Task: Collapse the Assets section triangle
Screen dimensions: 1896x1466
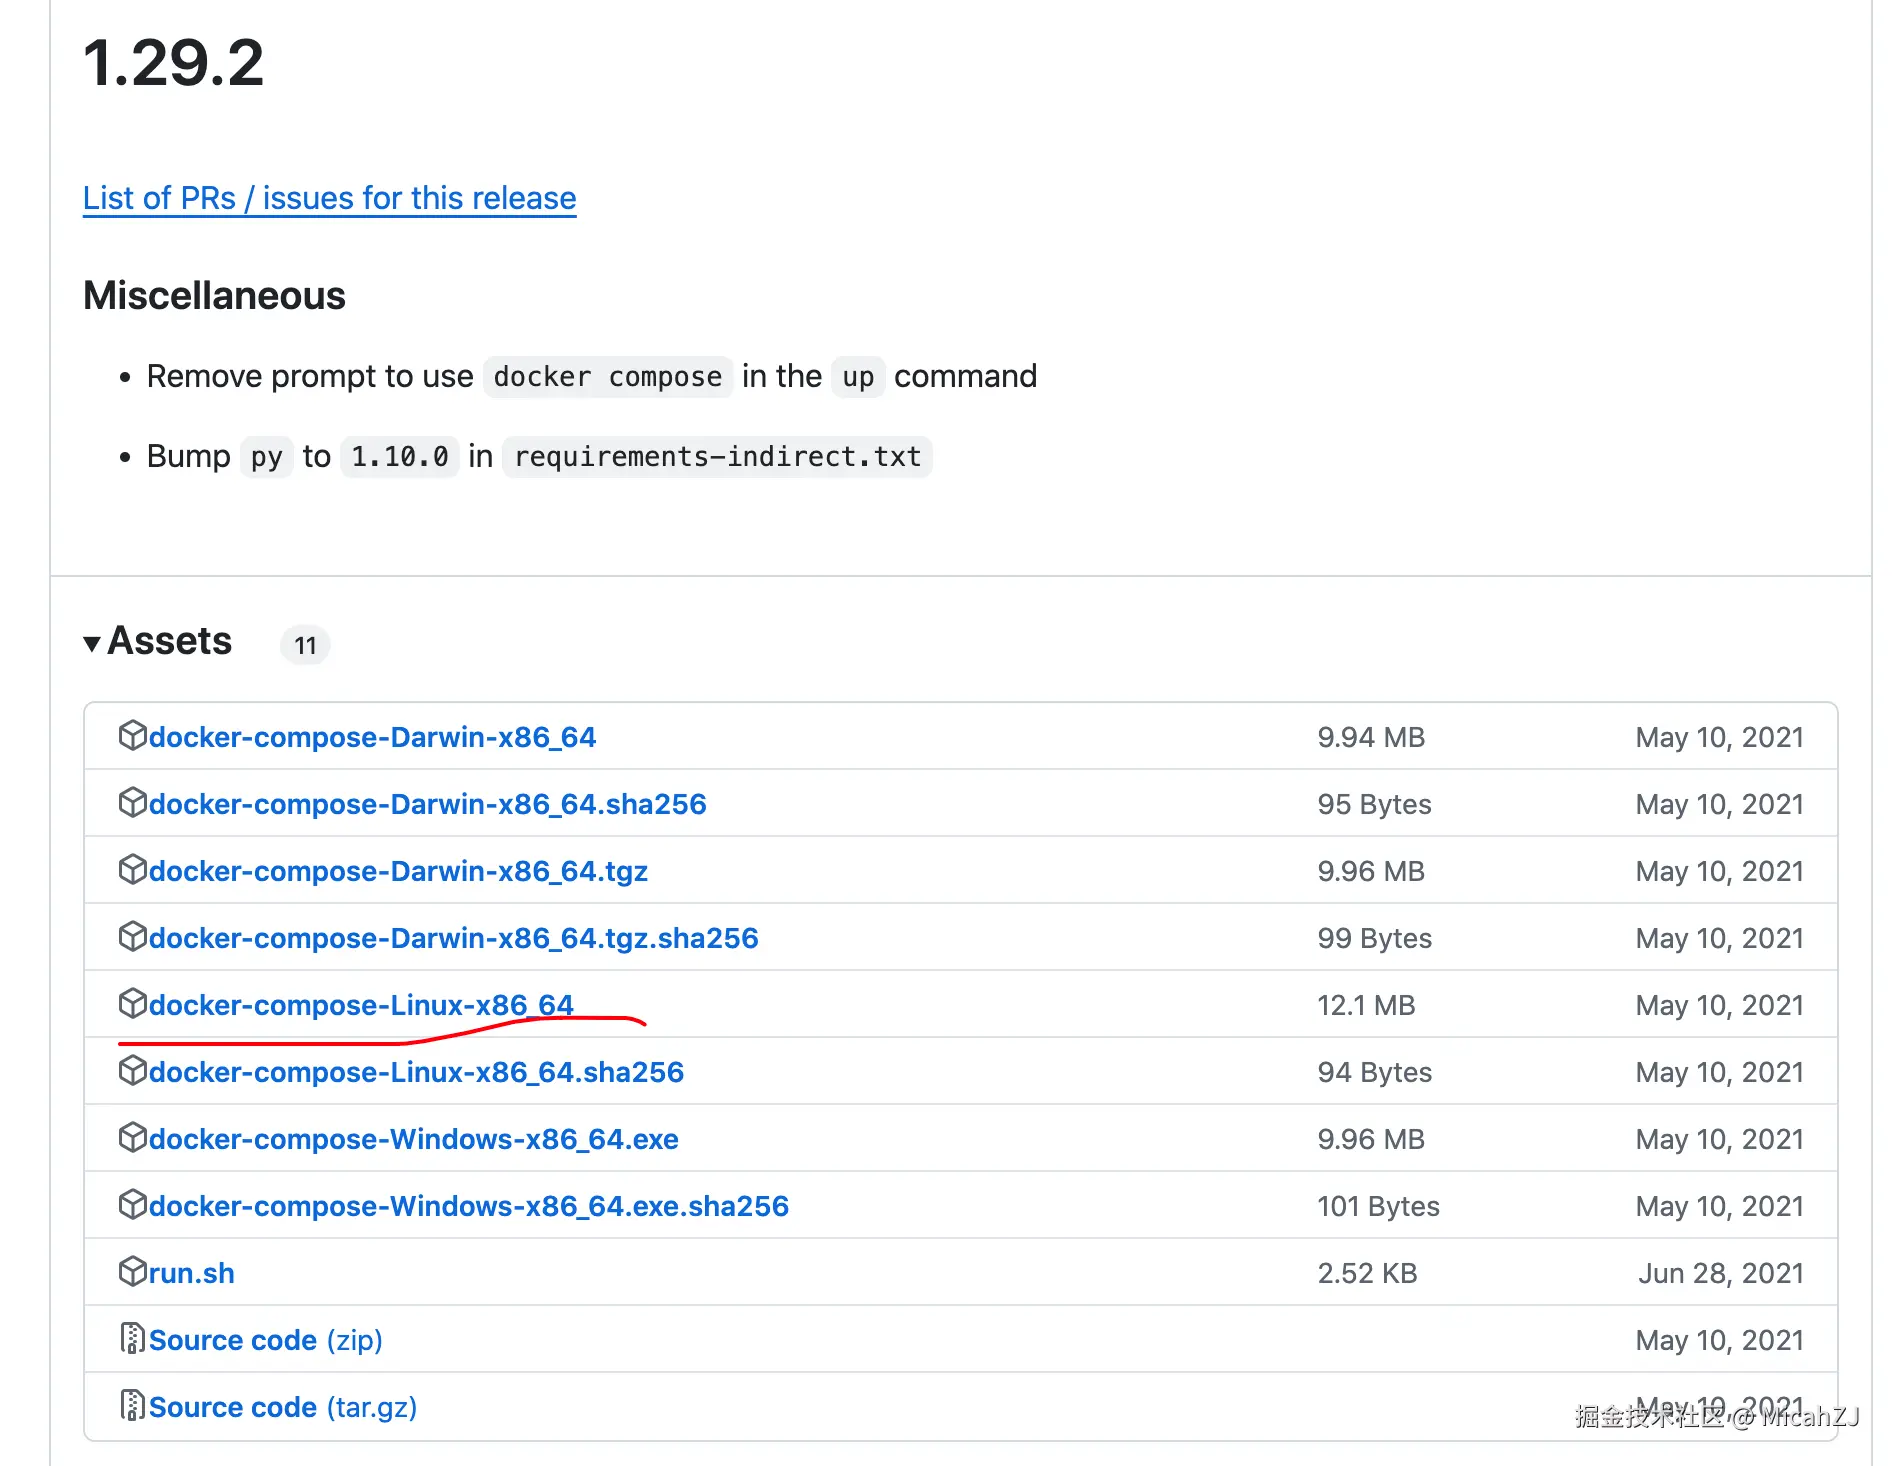Action: [x=92, y=643]
